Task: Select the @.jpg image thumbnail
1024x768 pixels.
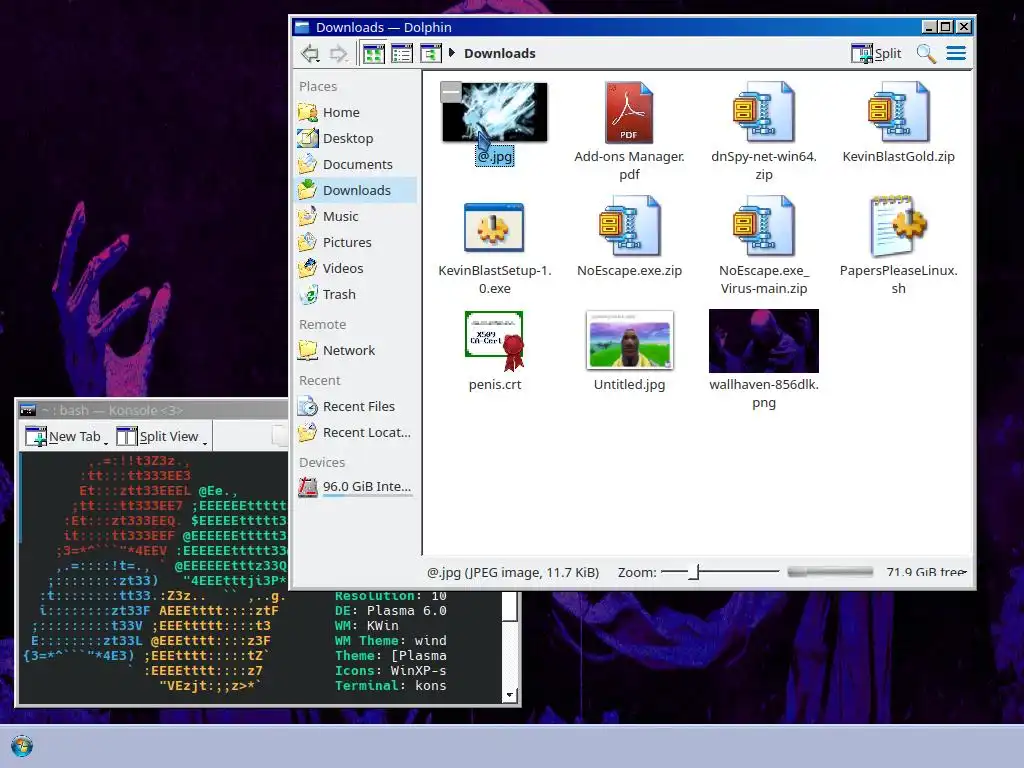Action: pos(495,112)
